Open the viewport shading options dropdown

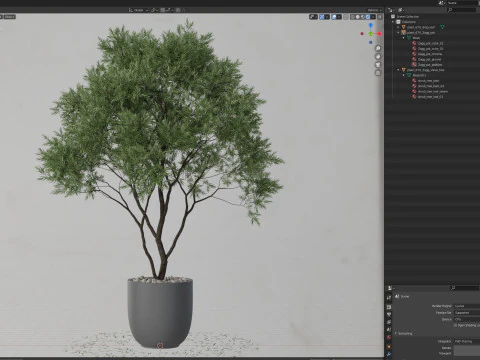tap(373, 17)
